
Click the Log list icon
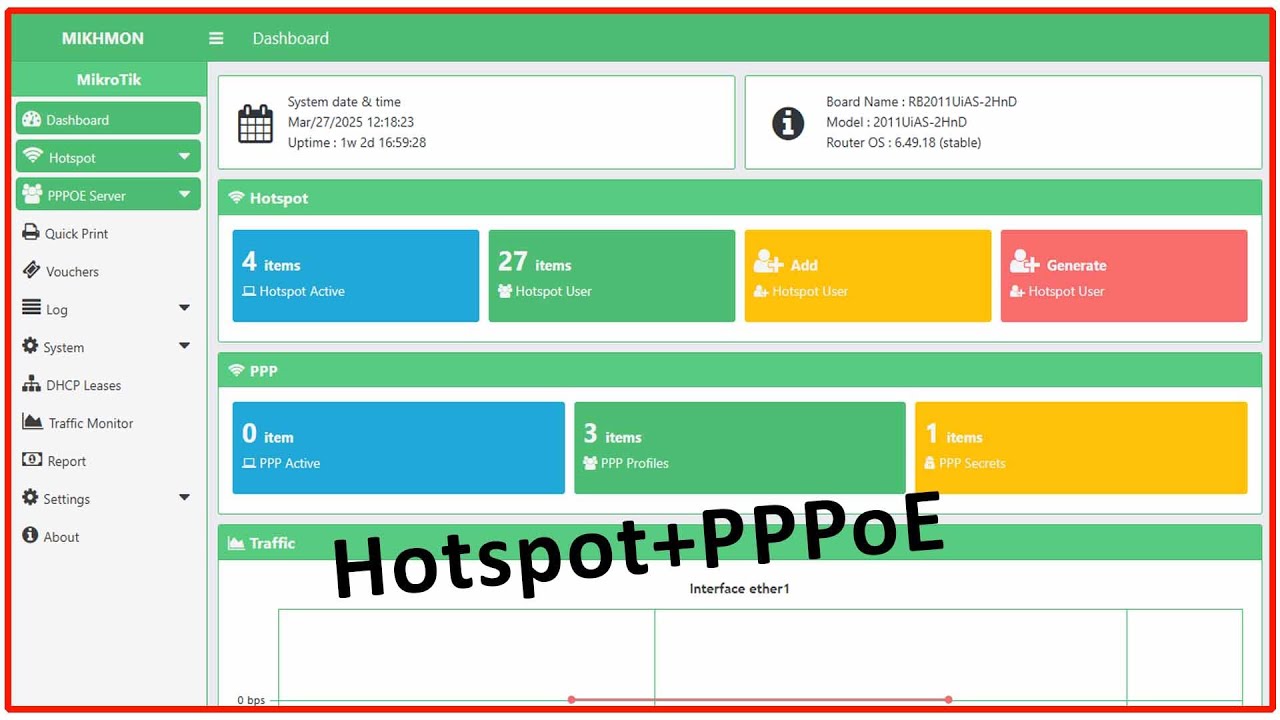[x=31, y=308]
